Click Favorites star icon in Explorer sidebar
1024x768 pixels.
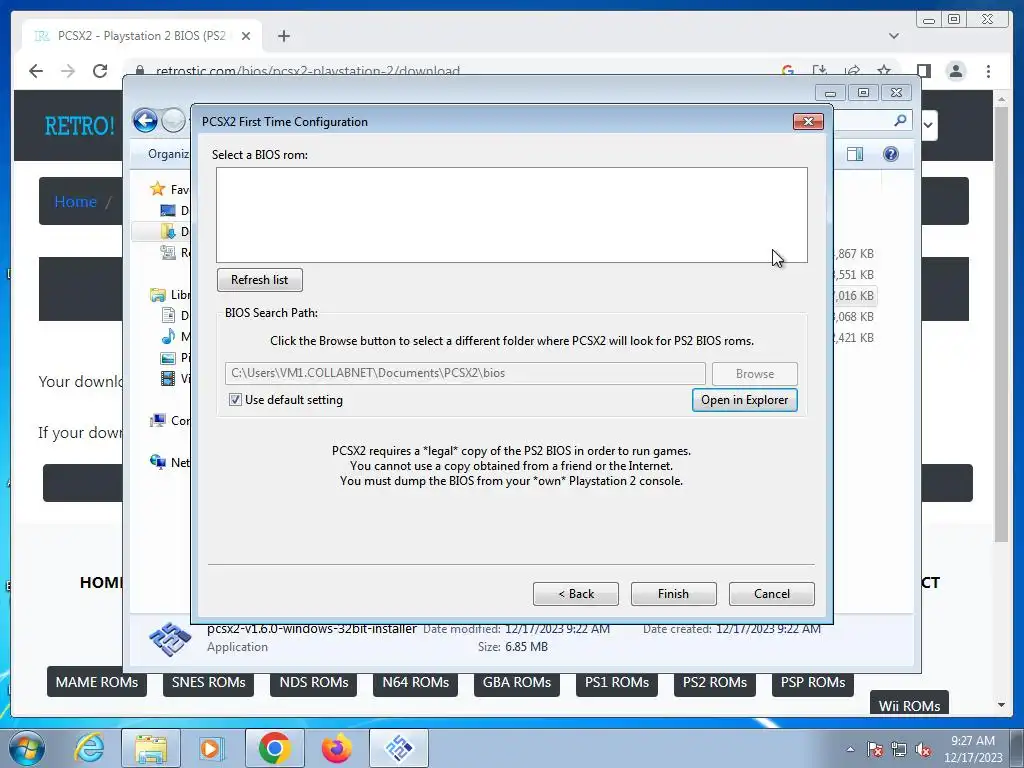pos(157,189)
